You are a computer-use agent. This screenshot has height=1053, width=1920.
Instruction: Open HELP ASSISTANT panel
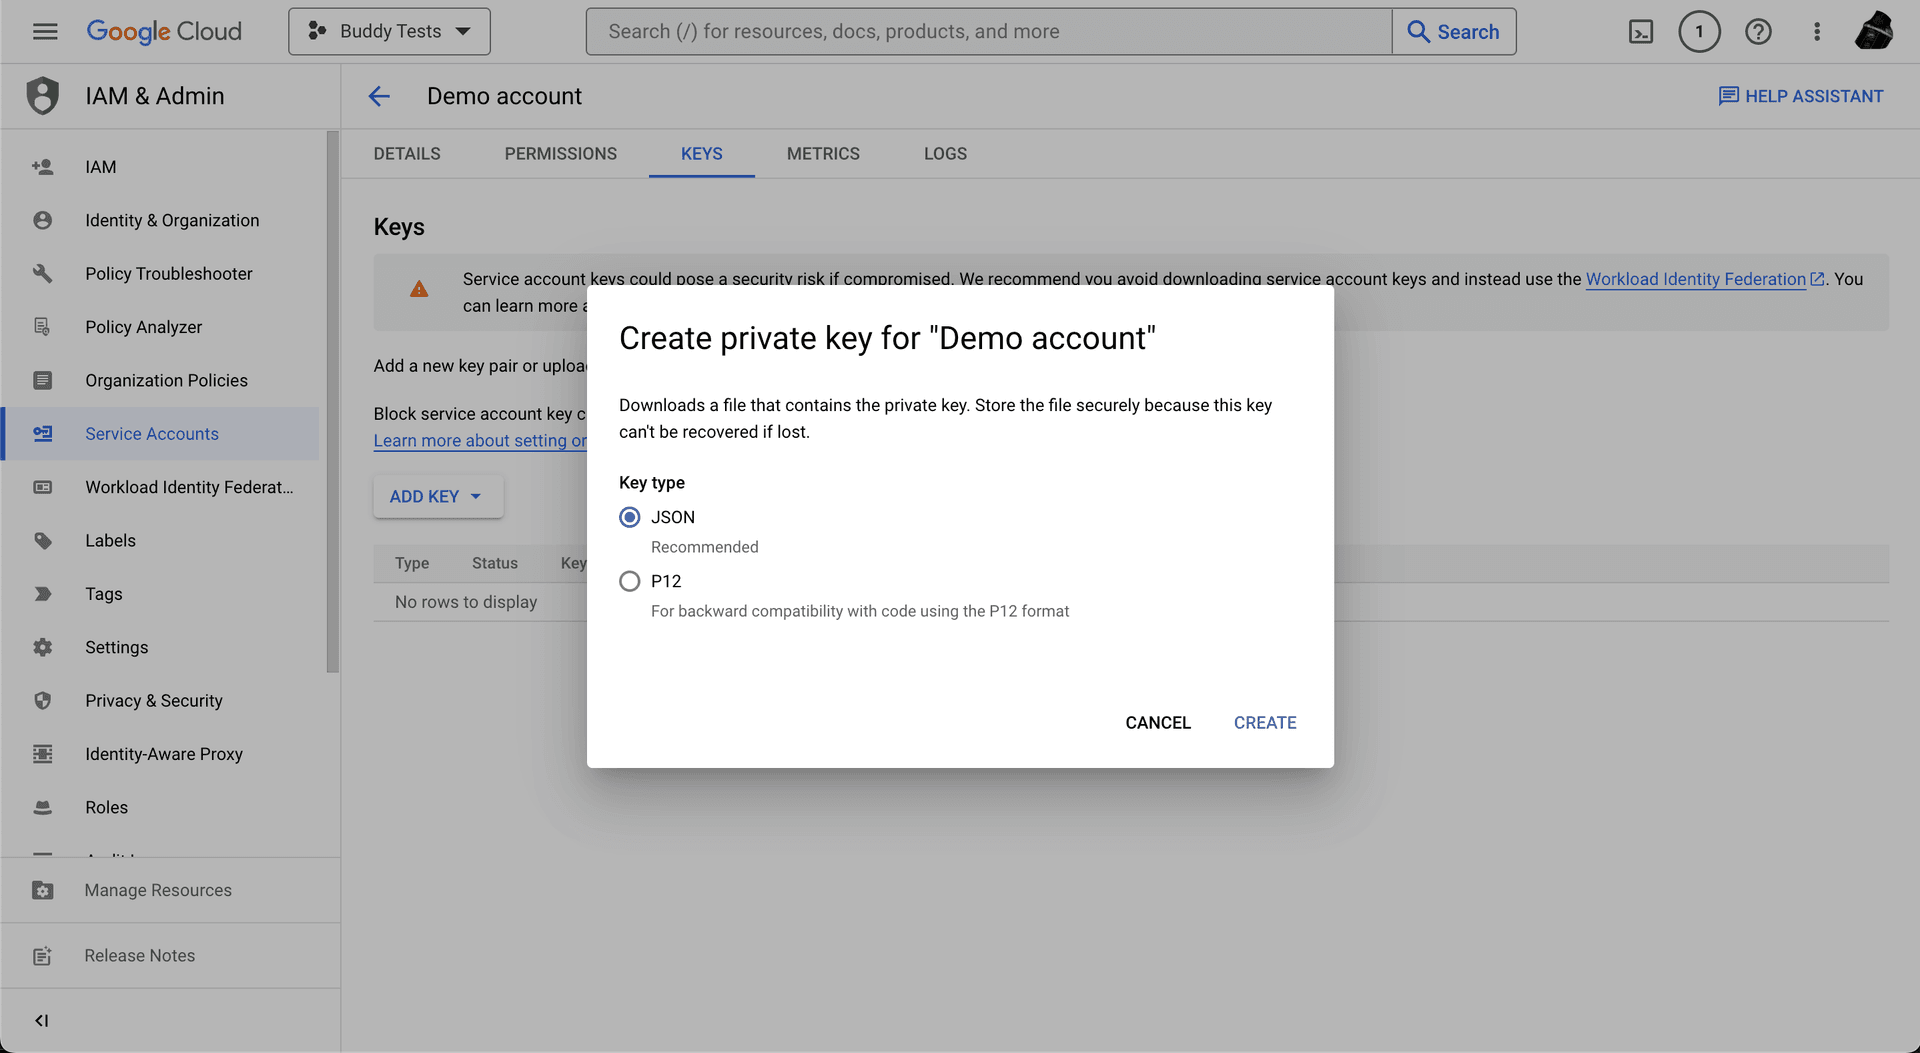(1800, 96)
